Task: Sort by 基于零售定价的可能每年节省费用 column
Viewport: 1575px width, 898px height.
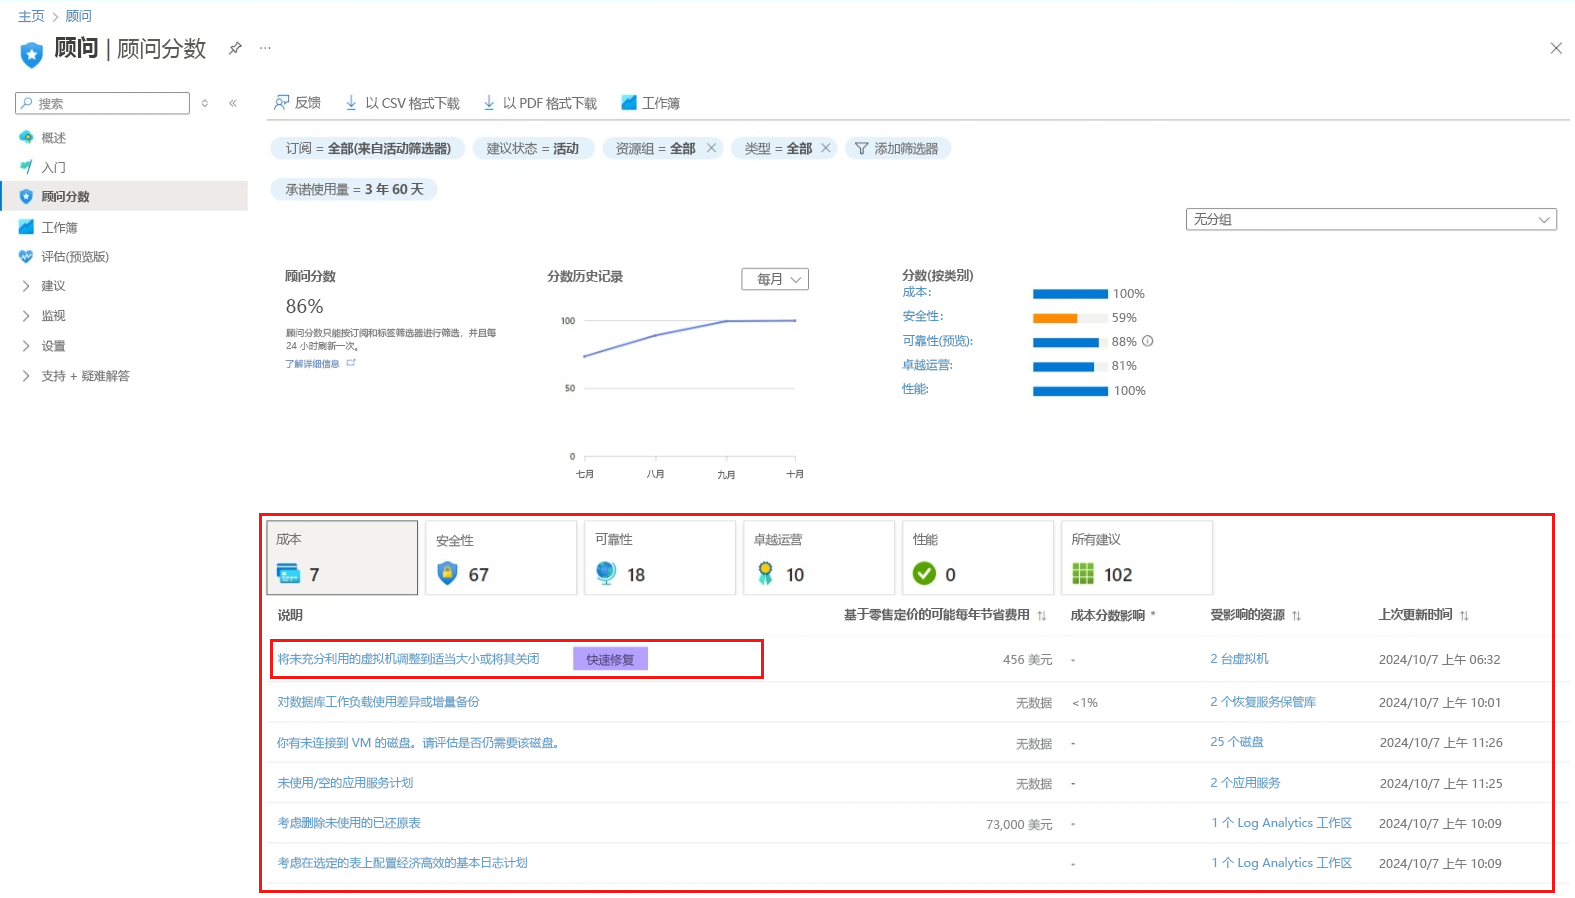Action: 945,615
